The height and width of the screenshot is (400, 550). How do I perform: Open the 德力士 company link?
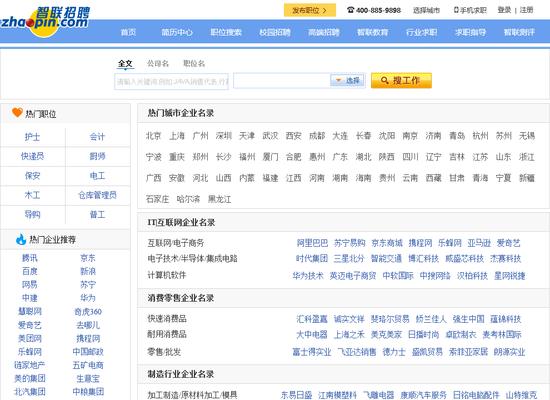tap(394, 352)
